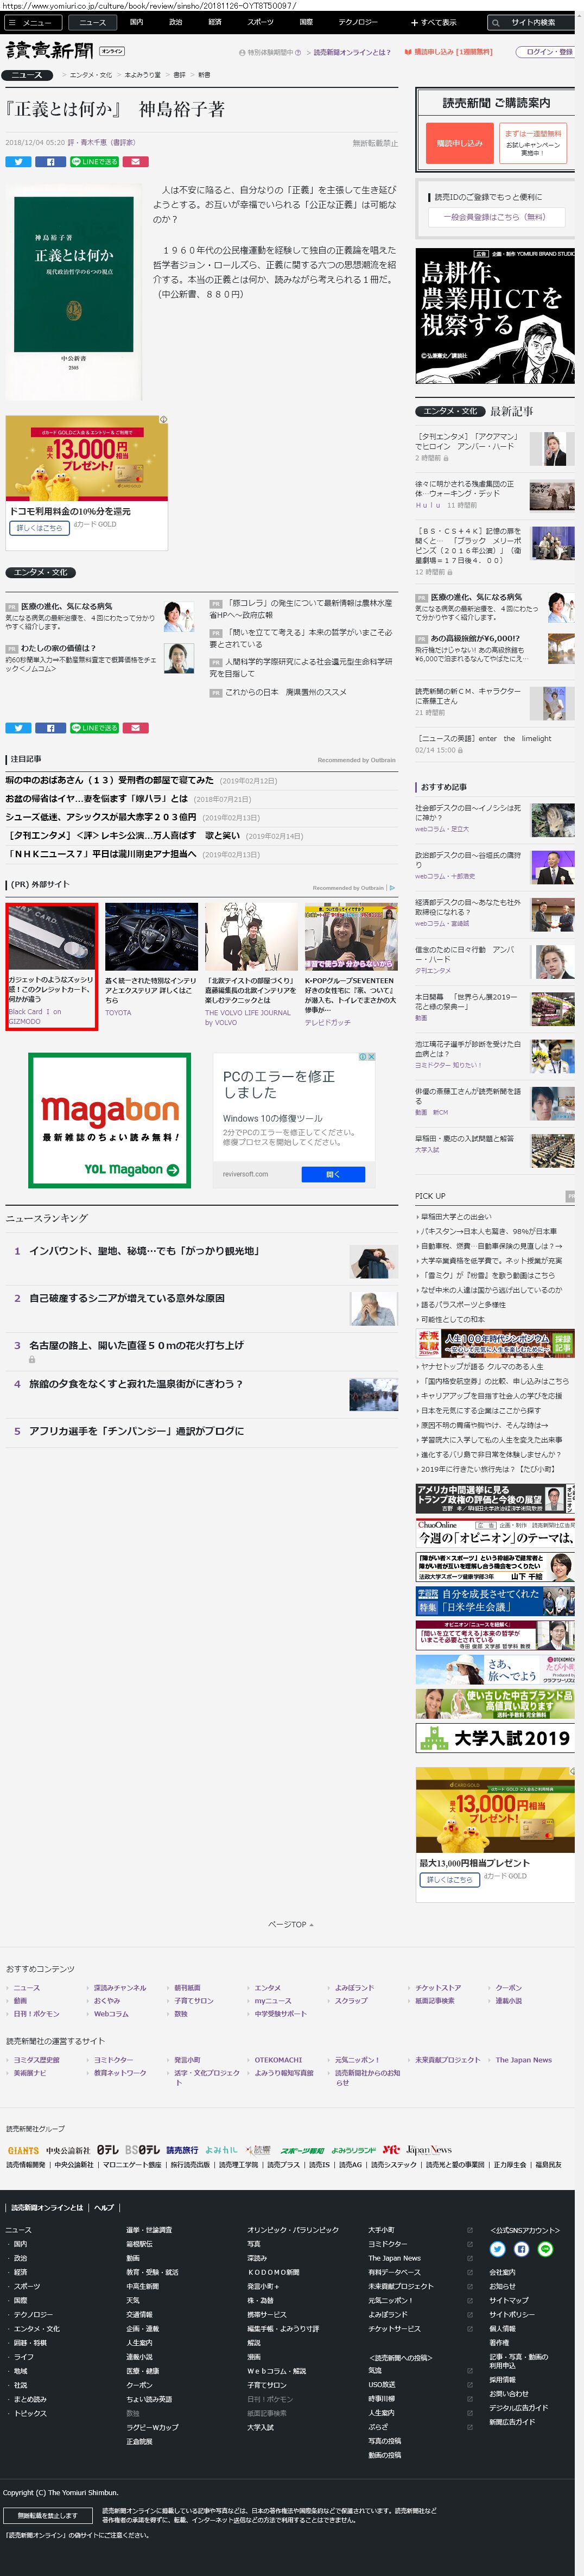Click the 日テレ logo in group links
Viewport: 584px width, 2576px height.
pyautogui.click(x=107, y=2150)
